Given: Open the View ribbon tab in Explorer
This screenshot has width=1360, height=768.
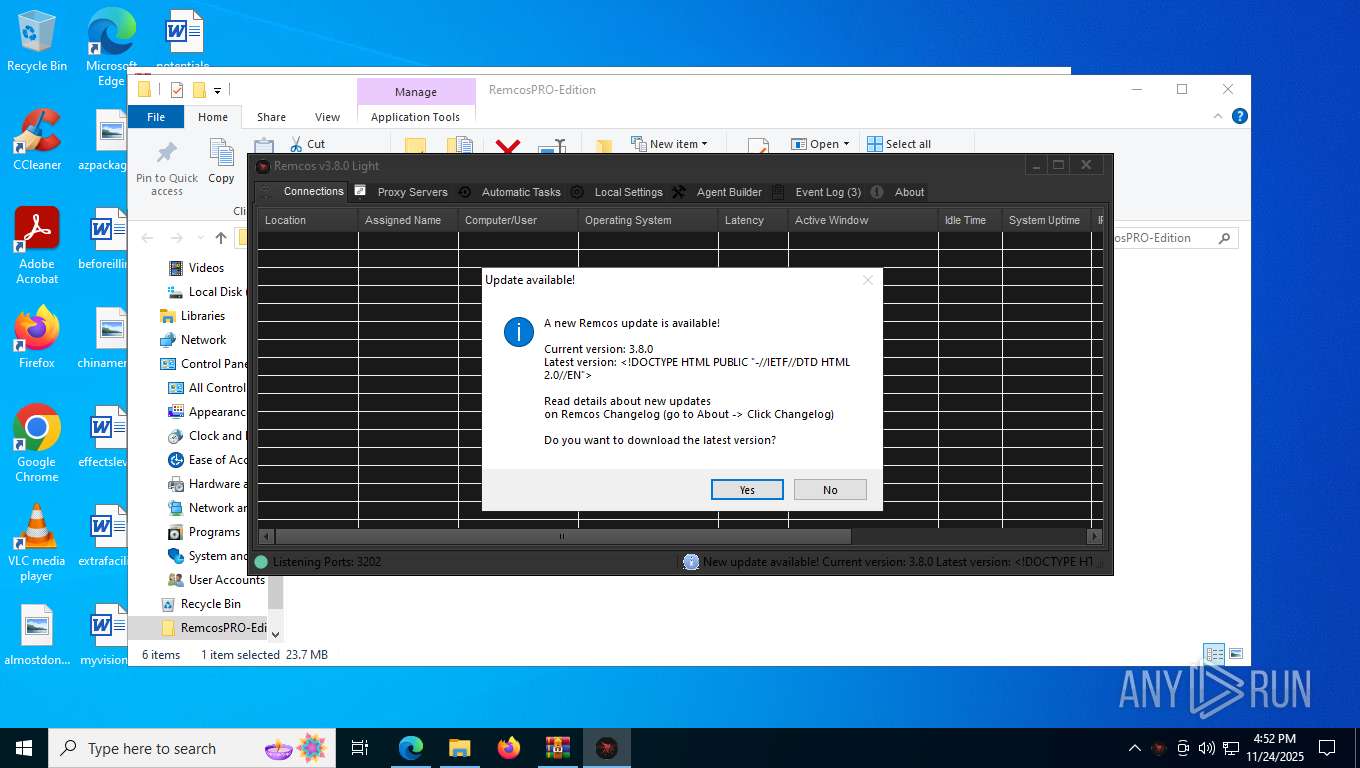Looking at the screenshot, I should point(328,117).
